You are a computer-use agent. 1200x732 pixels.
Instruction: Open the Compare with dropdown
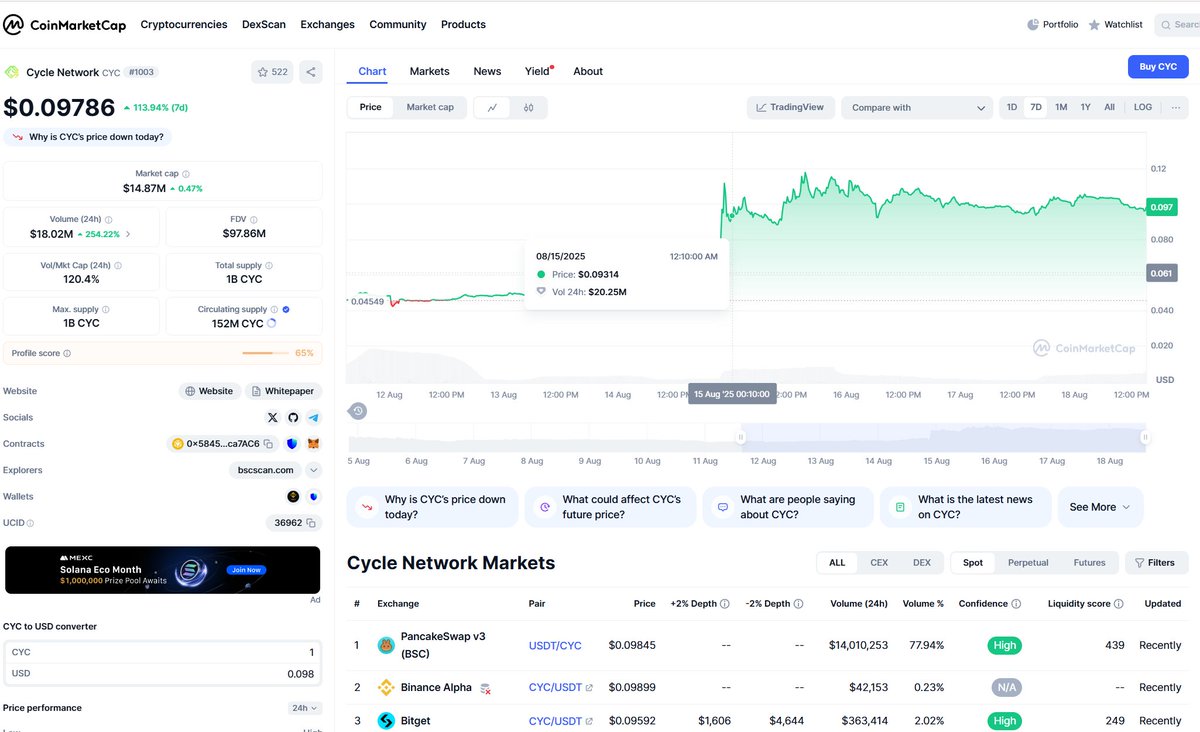(x=917, y=108)
